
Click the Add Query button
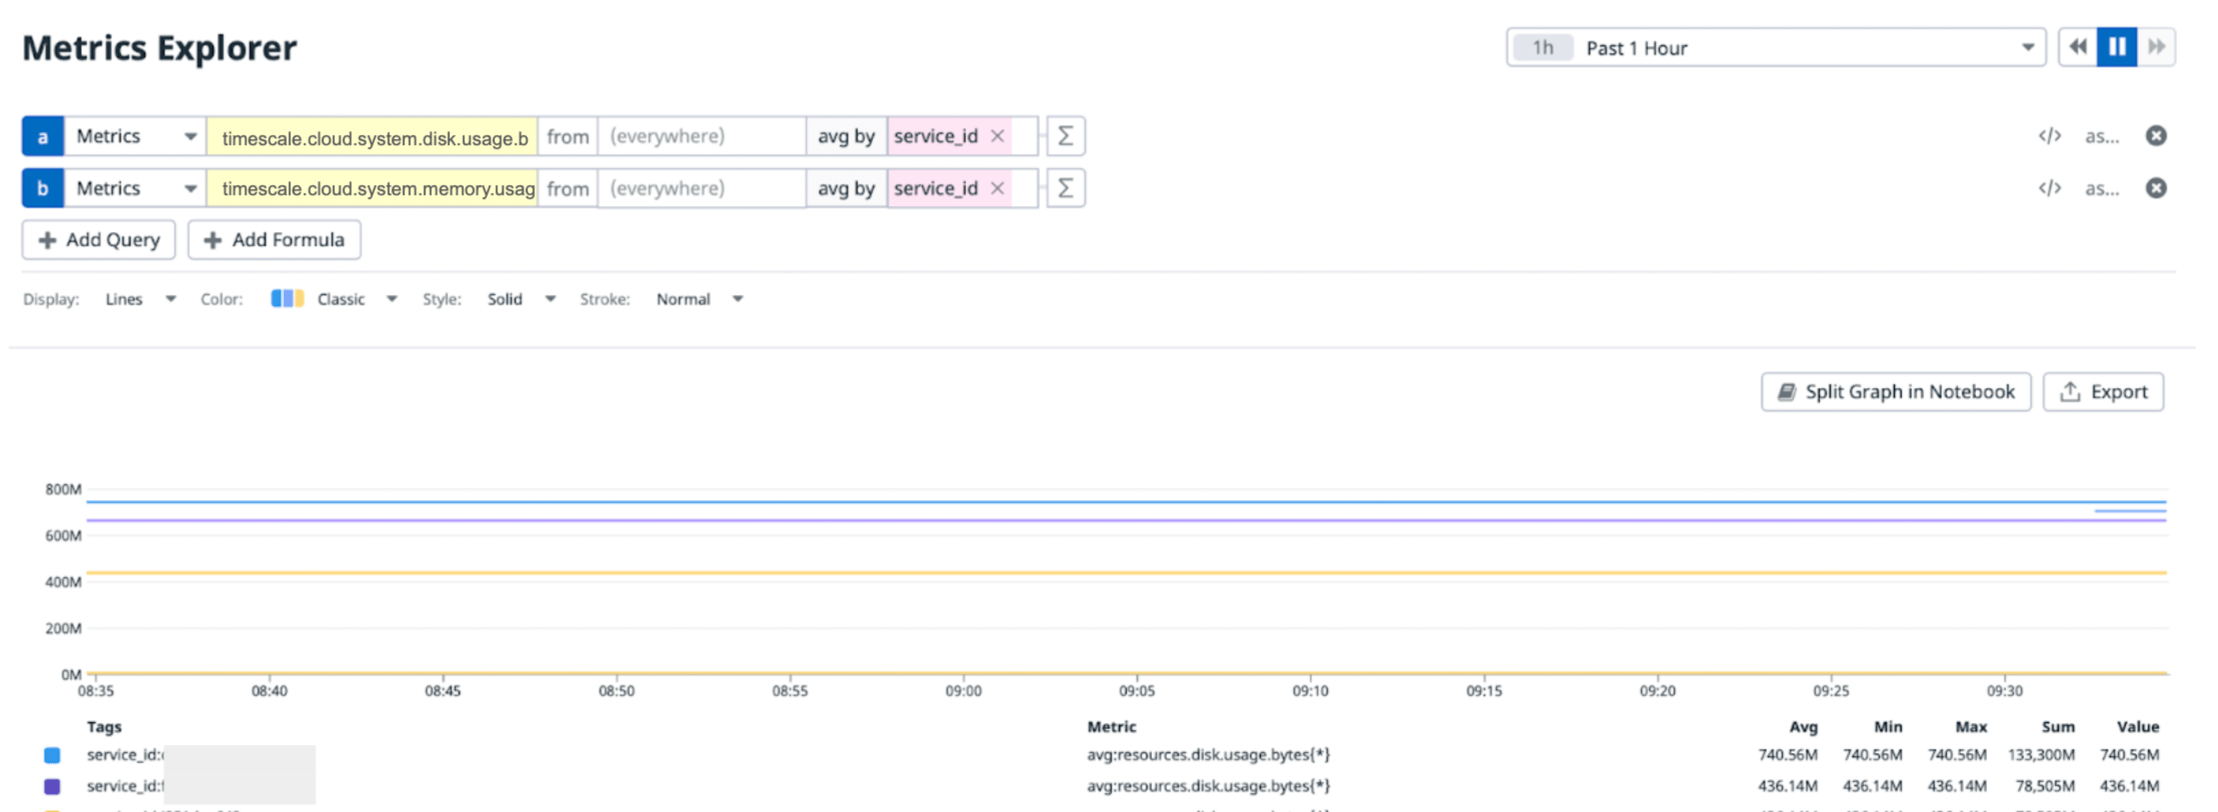(98, 240)
